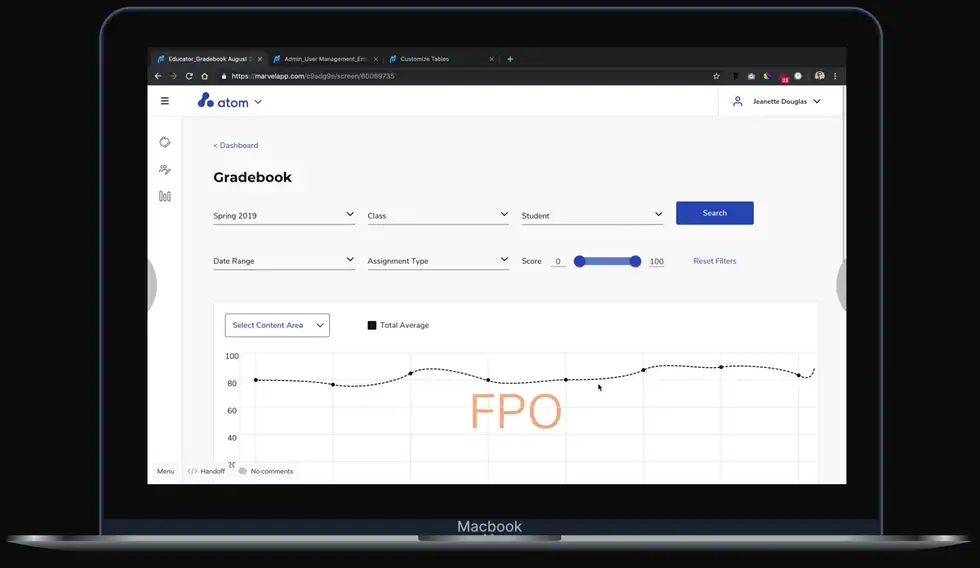Expand the Spring 2019 term dropdown

coord(284,215)
